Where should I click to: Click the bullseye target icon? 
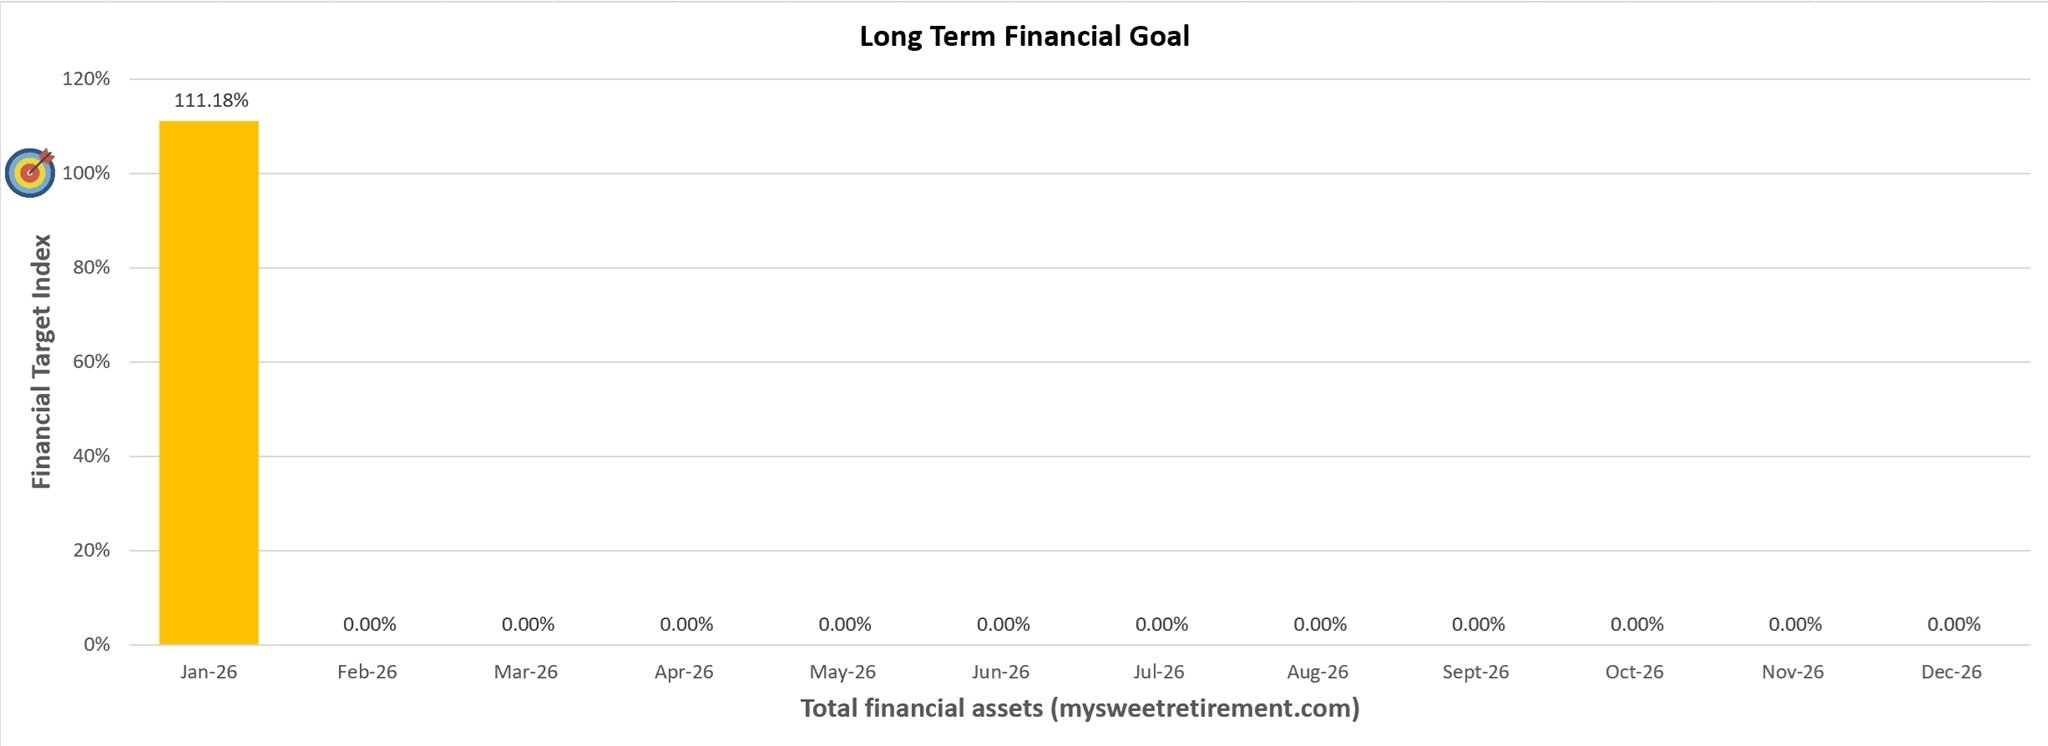[30, 172]
